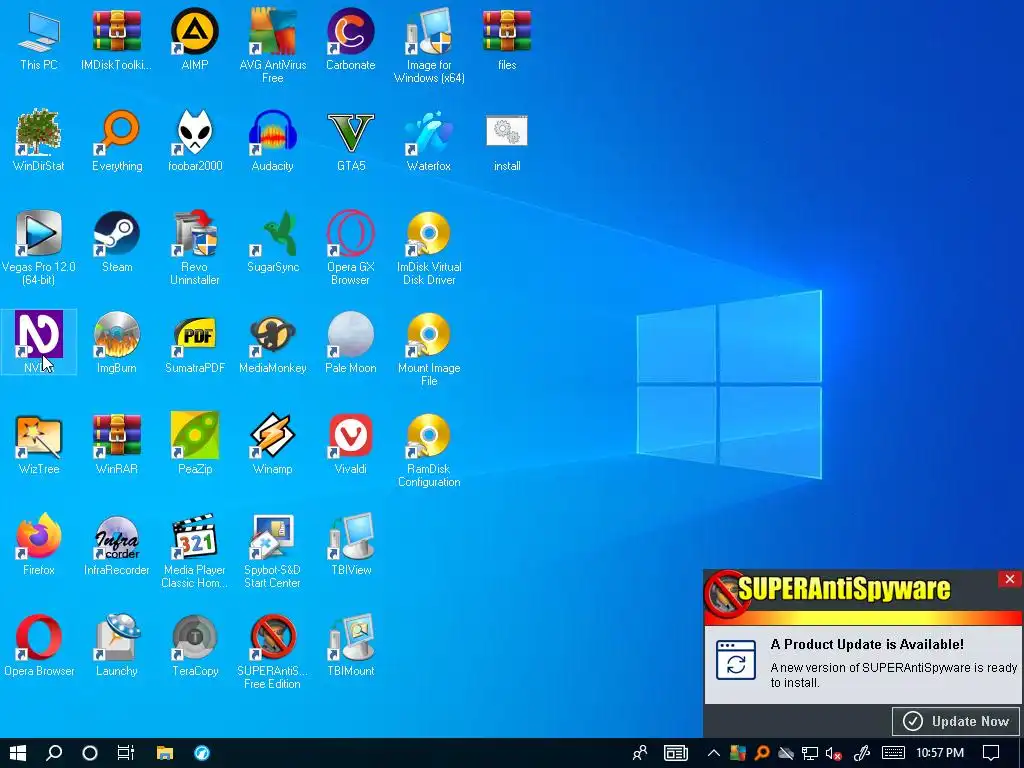Viewport: 1024px width, 768px height.
Task: Launch Everything search shortcut
Action: [117, 141]
